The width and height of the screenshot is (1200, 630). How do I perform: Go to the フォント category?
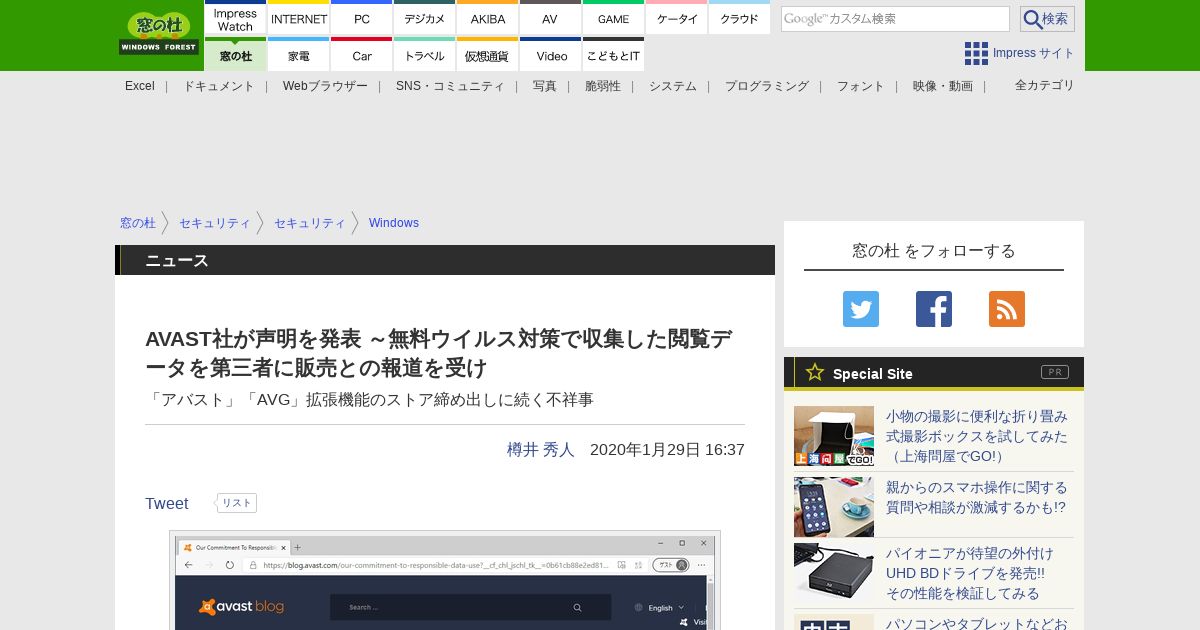[861, 86]
